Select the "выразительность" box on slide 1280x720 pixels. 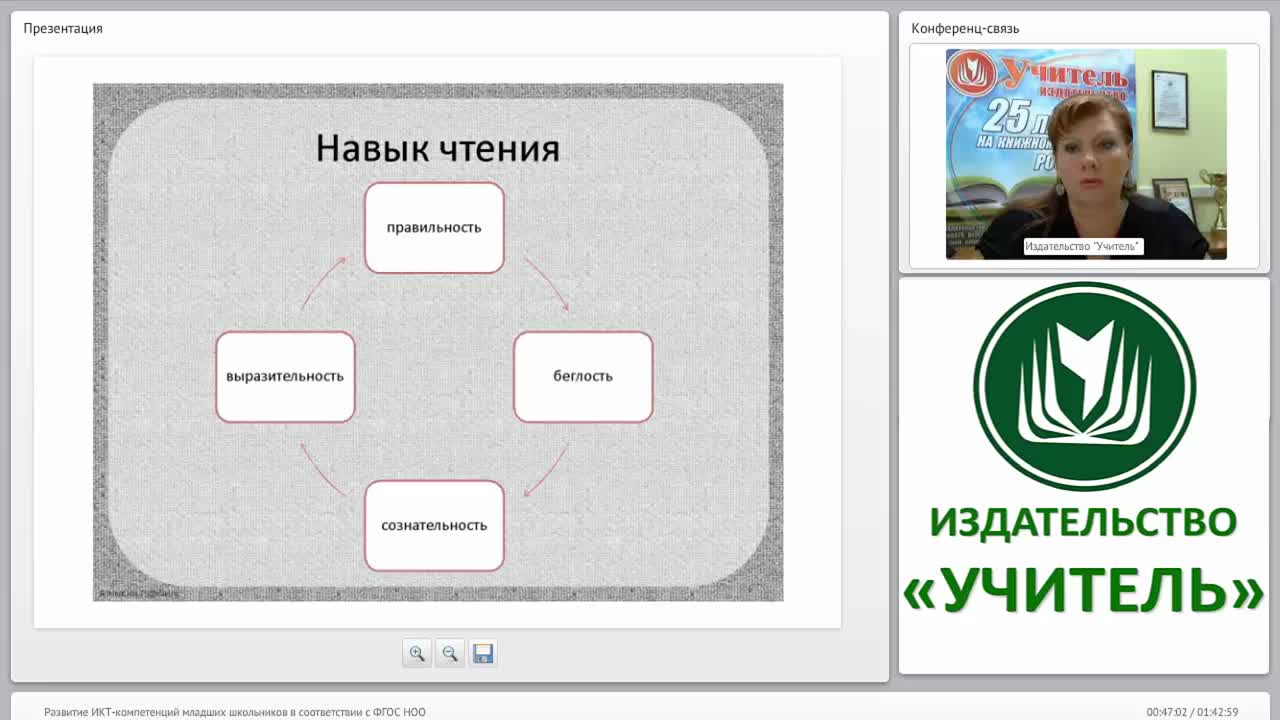[285, 376]
